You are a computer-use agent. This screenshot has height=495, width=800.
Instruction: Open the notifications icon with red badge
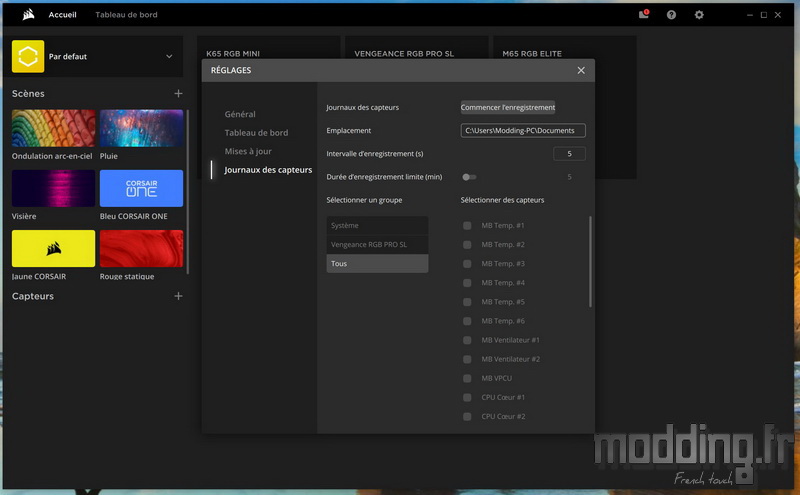click(644, 14)
